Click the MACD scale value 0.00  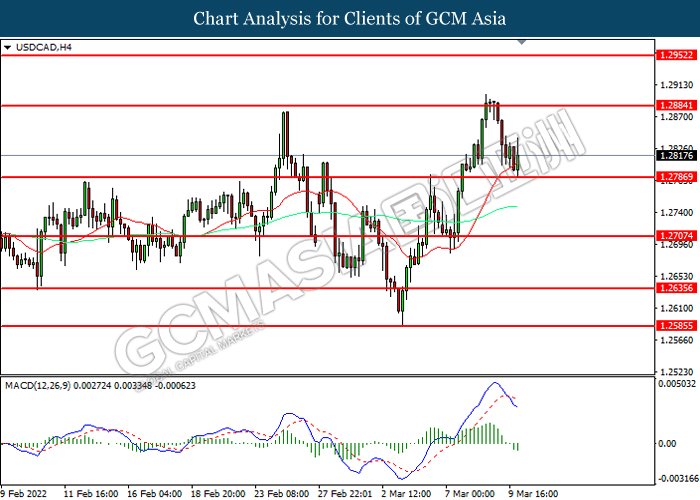[x=667, y=443]
